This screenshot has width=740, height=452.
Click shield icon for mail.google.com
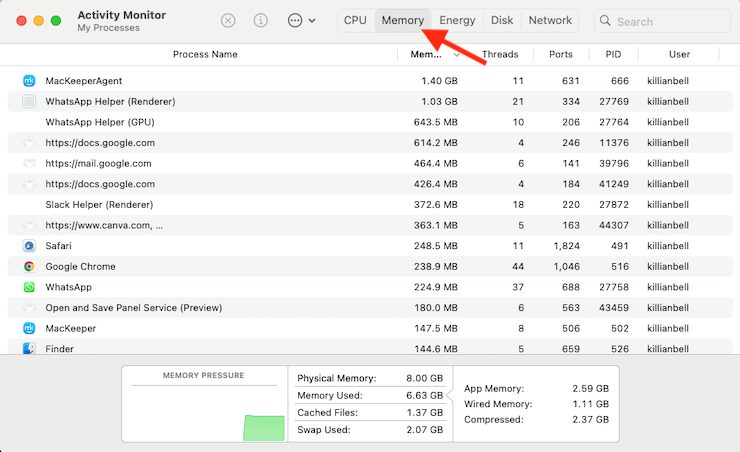pyautogui.click(x=29, y=163)
